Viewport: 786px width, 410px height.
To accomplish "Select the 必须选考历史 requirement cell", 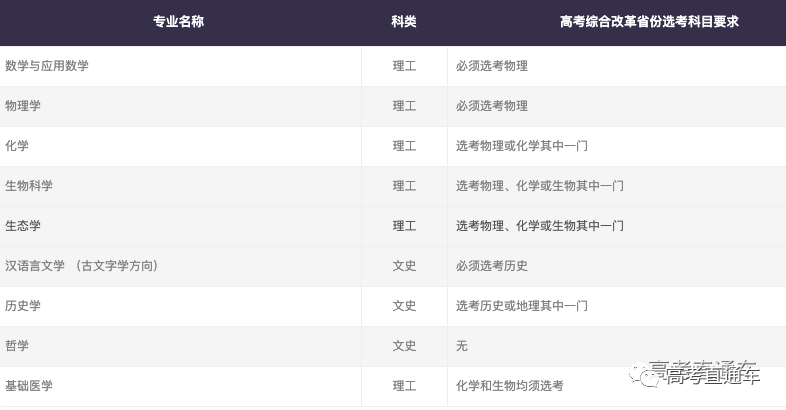I will click(492, 266).
